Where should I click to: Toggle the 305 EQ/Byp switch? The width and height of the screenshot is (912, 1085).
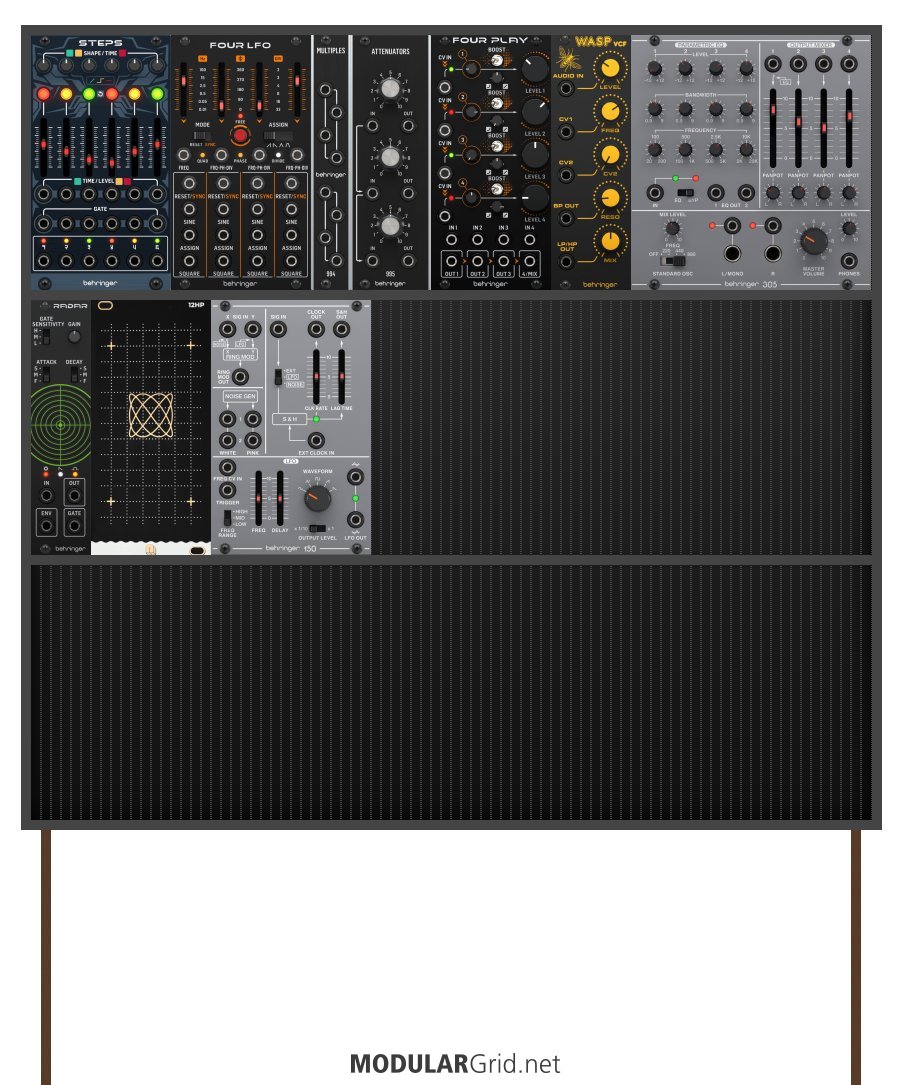coord(685,192)
